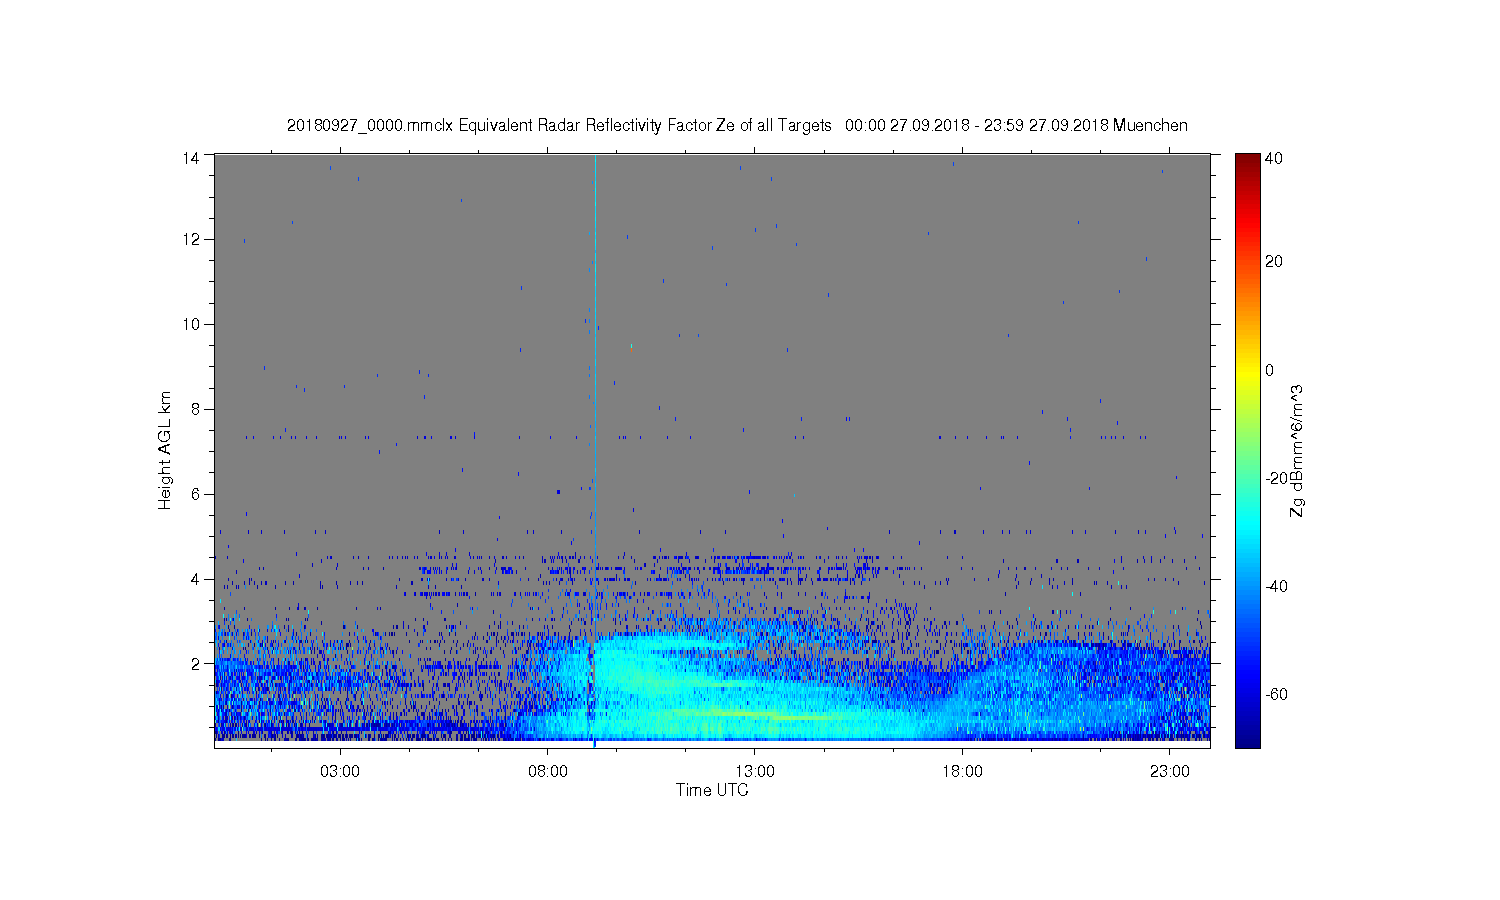This screenshot has width=1500, height=900.
Task: Click the height tick label '12'
Action: pyautogui.click(x=192, y=239)
